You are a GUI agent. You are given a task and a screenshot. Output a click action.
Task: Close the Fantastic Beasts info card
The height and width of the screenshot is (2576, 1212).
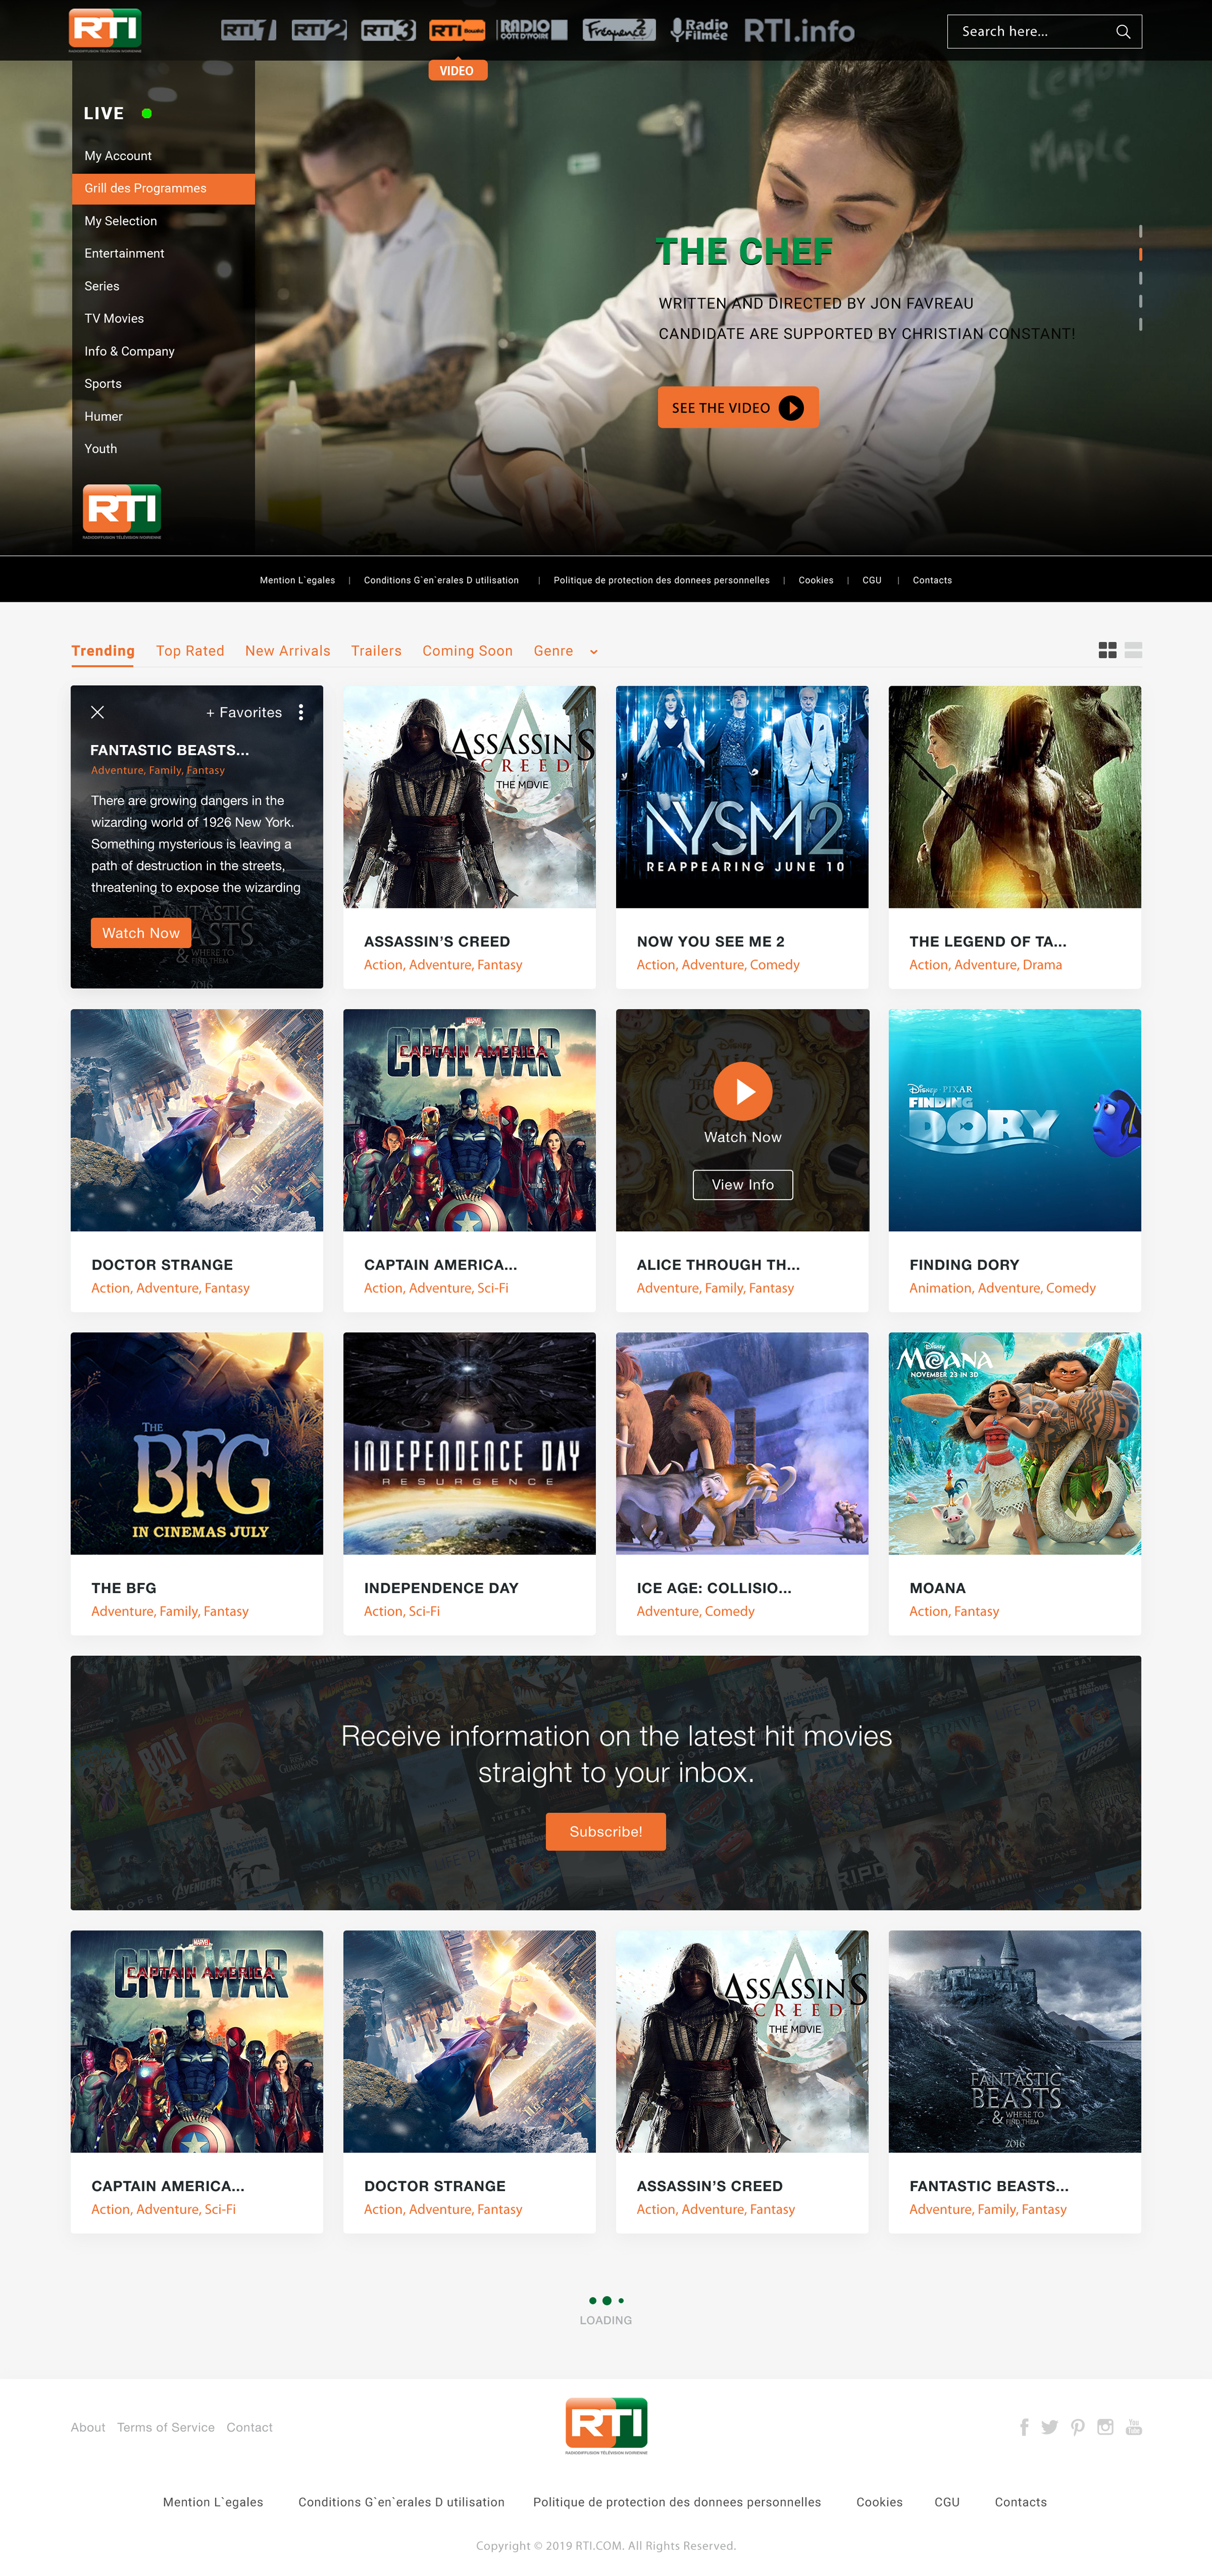click(x=97, y=712)
